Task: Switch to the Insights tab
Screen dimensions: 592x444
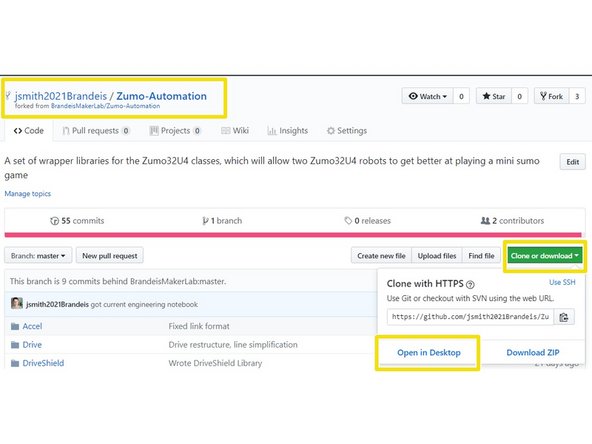Action: pyautogui.click(x=287, y=131)
